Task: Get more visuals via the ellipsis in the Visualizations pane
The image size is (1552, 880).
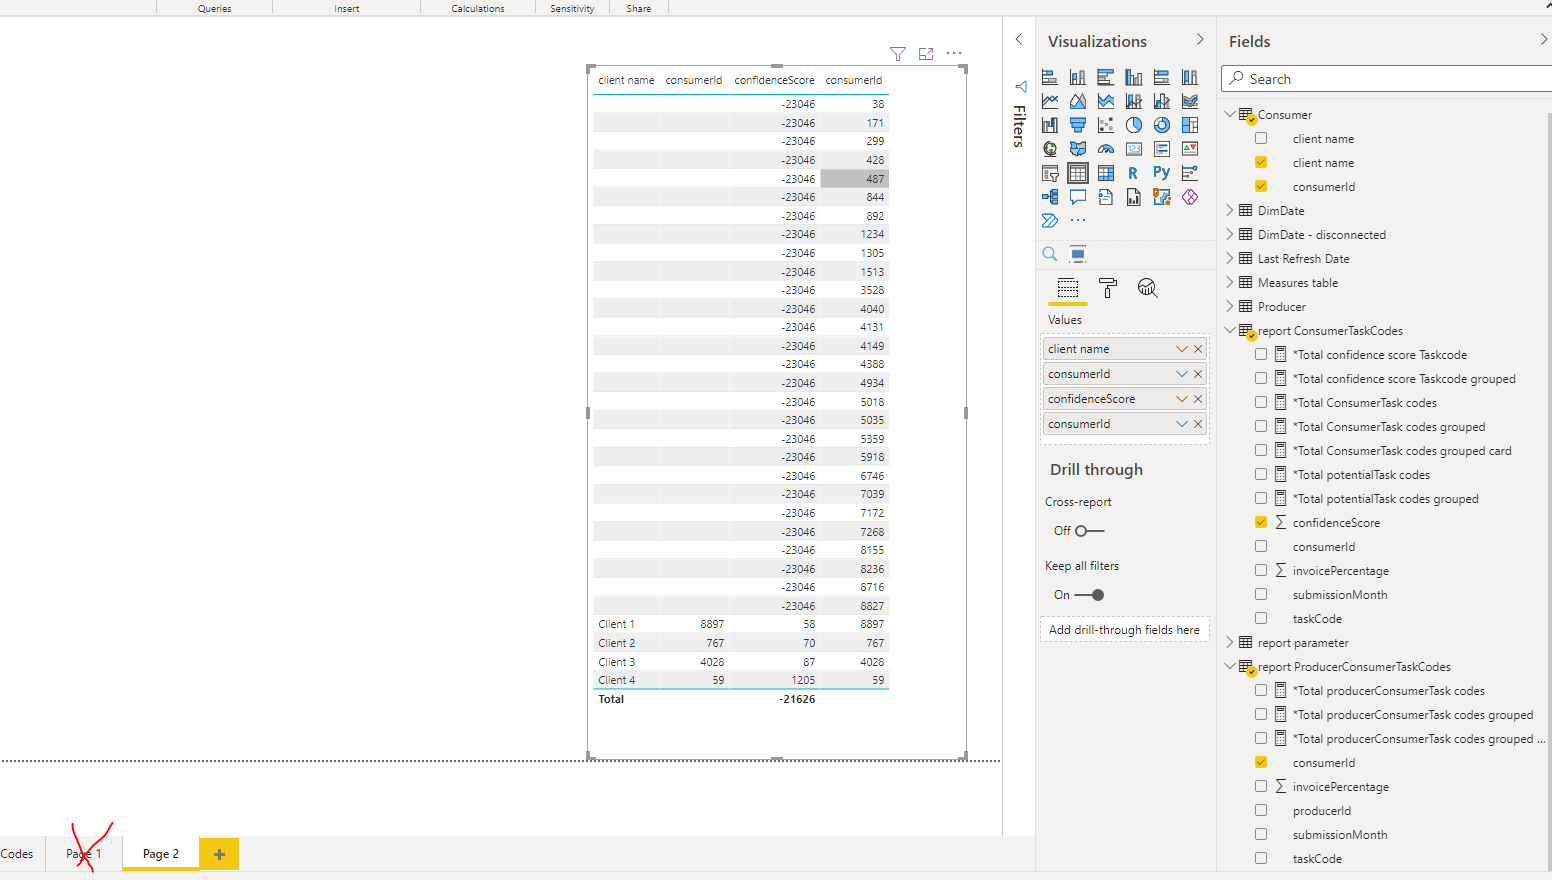Action: pyautogui.click(x=1077, y=220)
